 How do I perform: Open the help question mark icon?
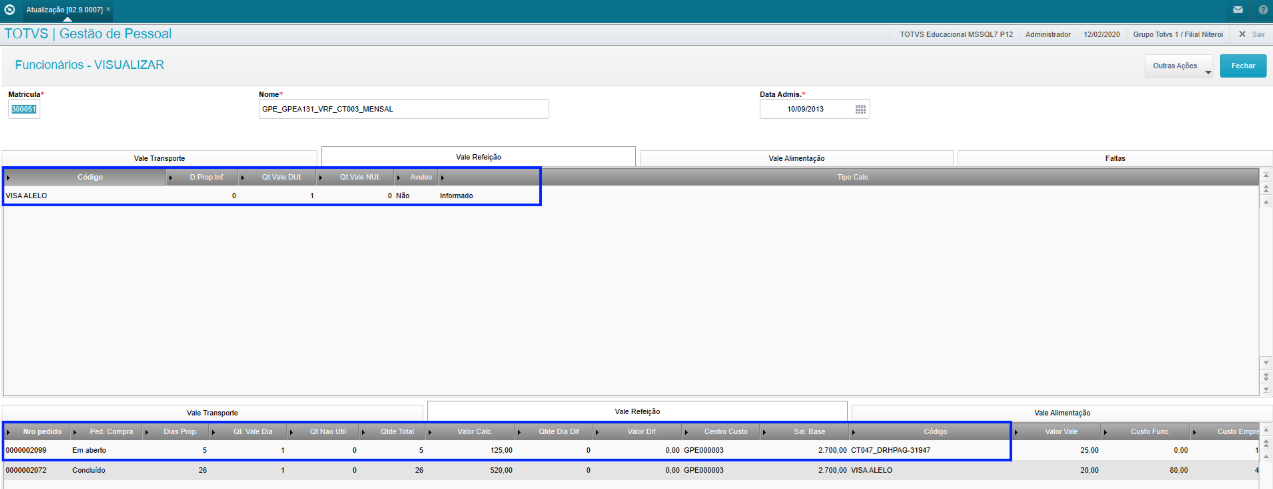click(x=1262, y=9)
